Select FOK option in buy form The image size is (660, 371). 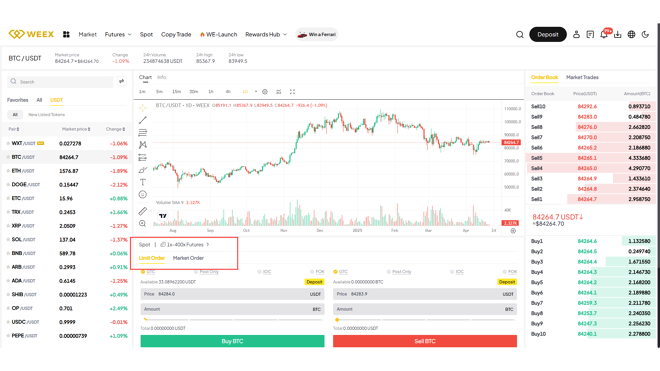[317, 272]
